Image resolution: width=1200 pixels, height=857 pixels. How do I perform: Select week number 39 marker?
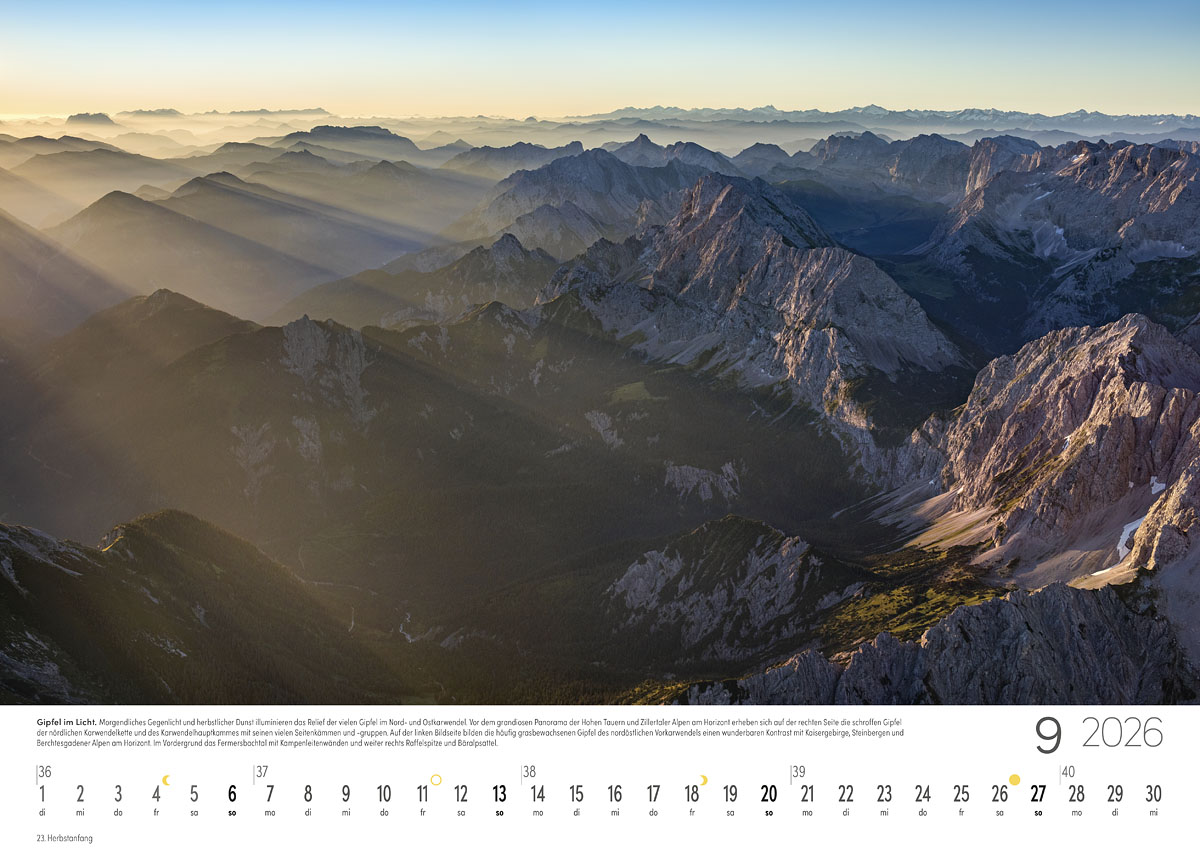(799, 771)
